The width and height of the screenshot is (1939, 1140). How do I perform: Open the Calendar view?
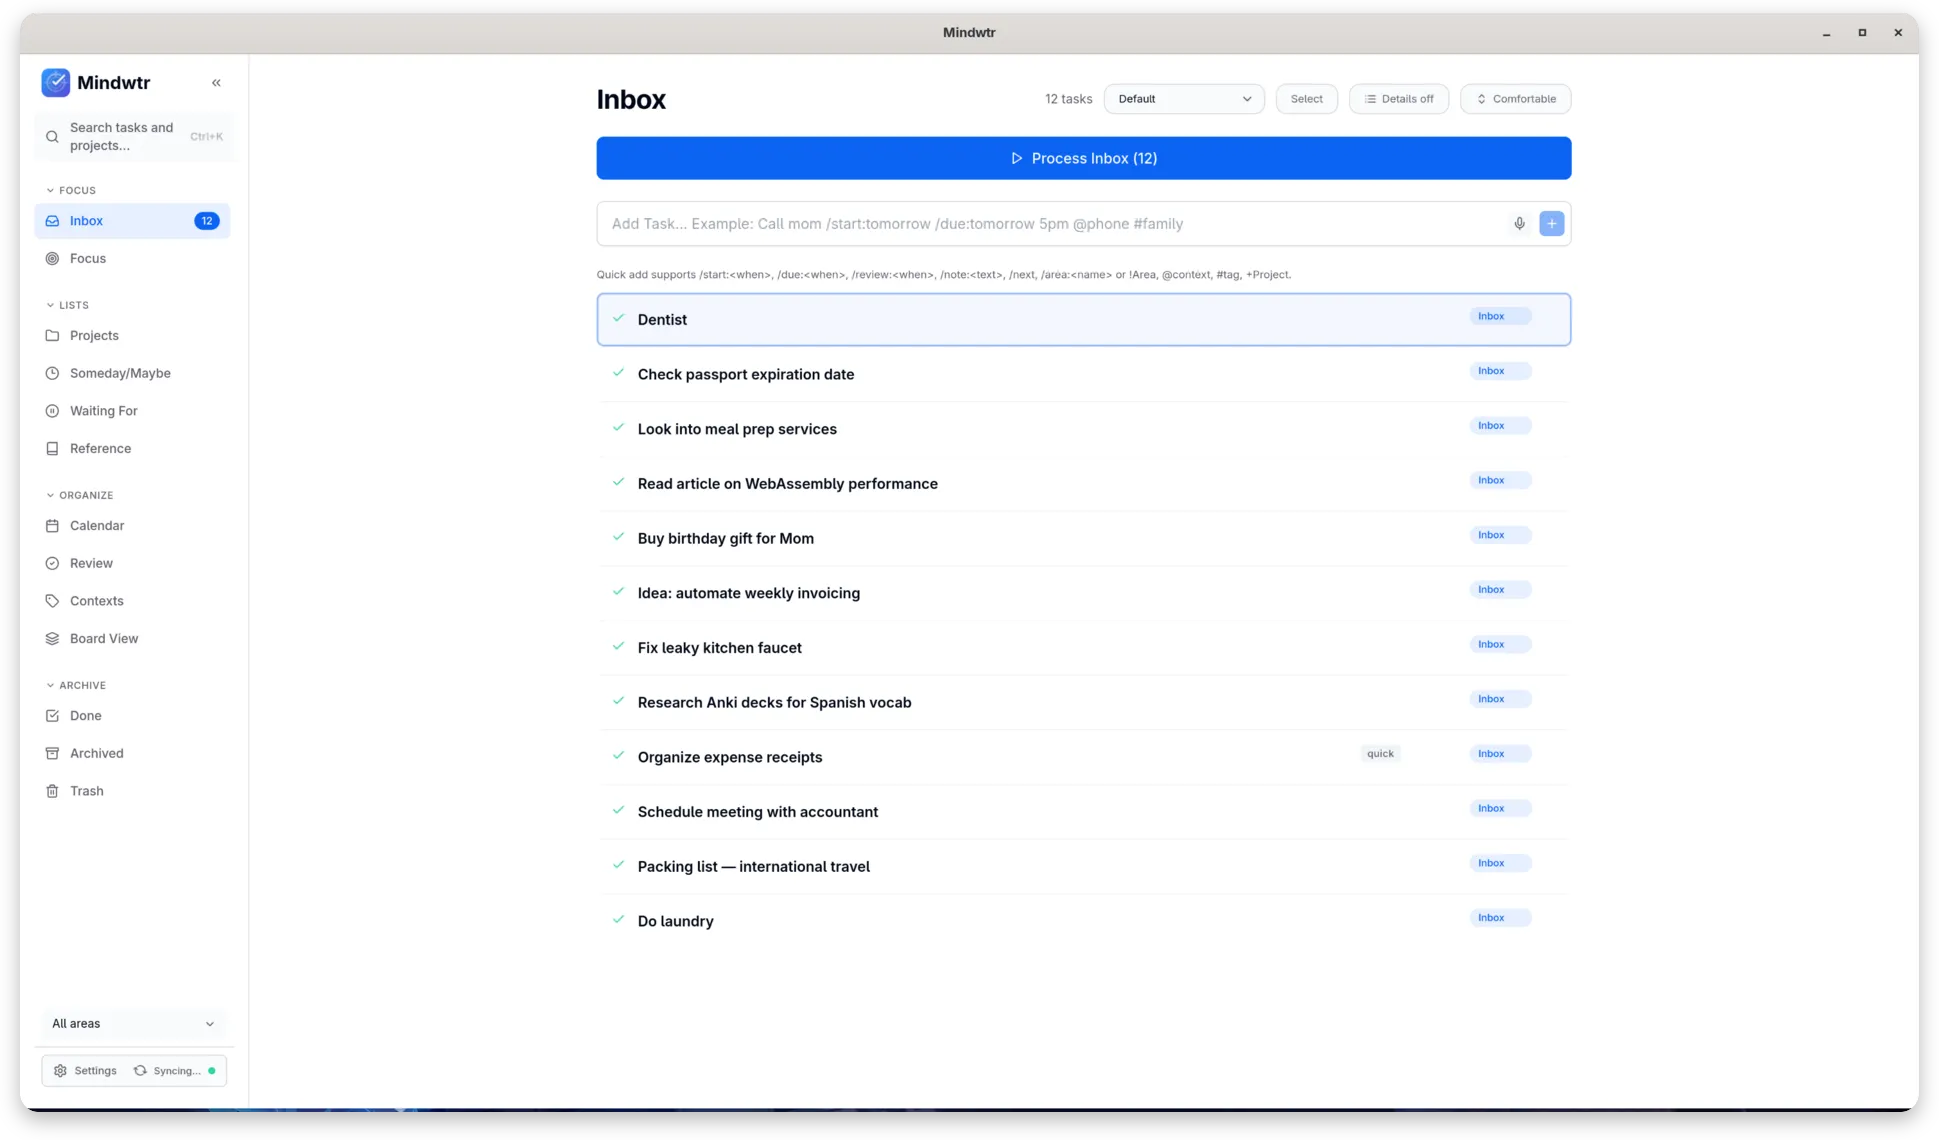click(x=132, y=526)
